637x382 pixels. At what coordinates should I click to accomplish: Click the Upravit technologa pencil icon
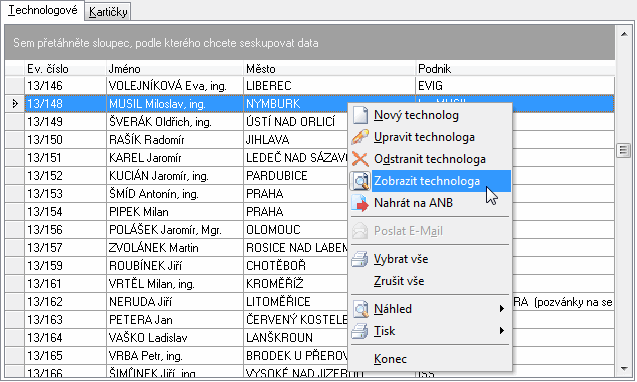click(360, 137)
